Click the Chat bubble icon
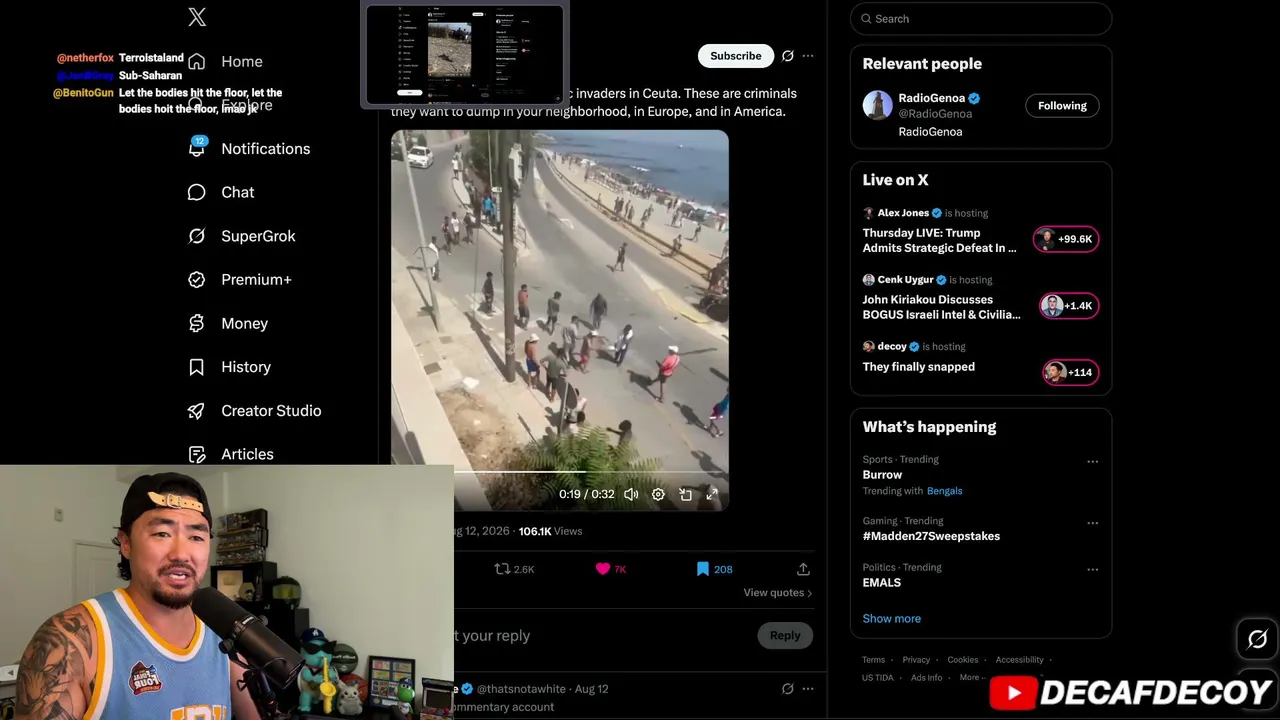Screen dimensions: 1280x720 pos(197,192)
